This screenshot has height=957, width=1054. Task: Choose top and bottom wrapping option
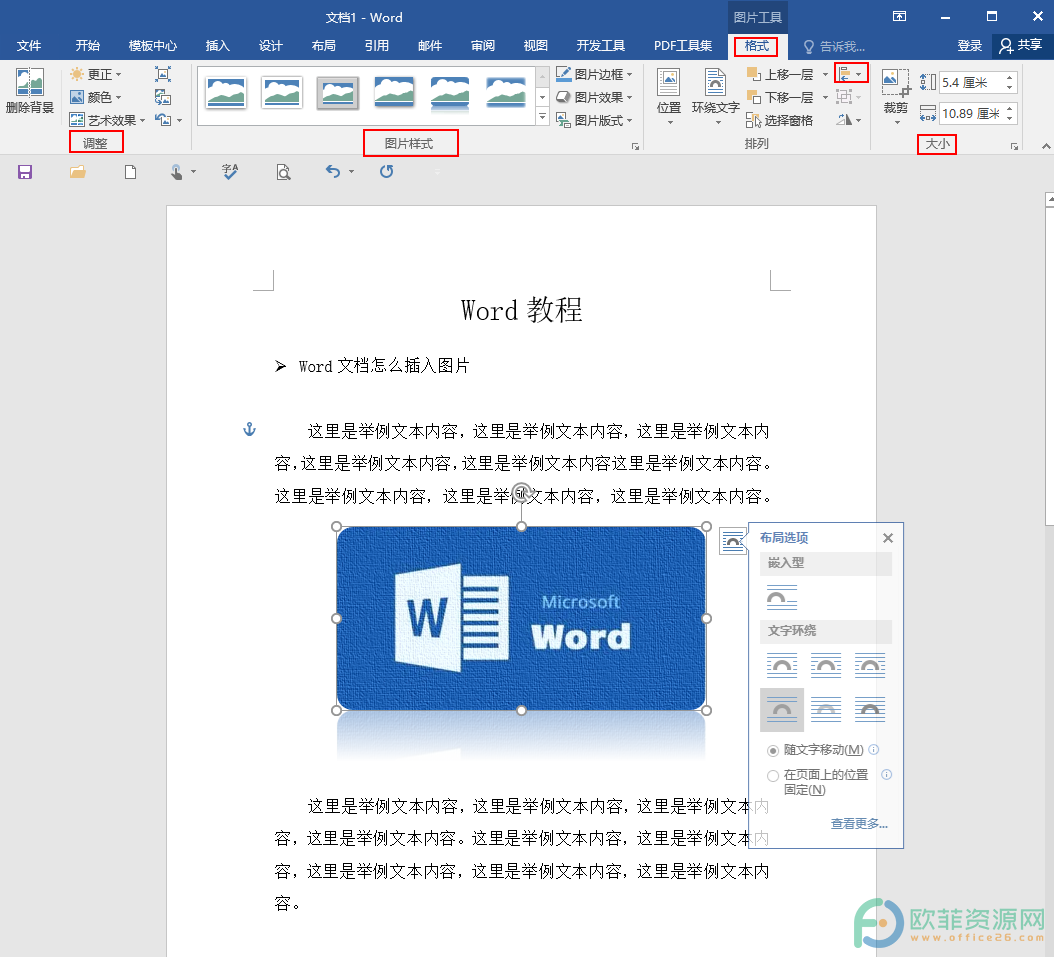(x=782, y=710)
